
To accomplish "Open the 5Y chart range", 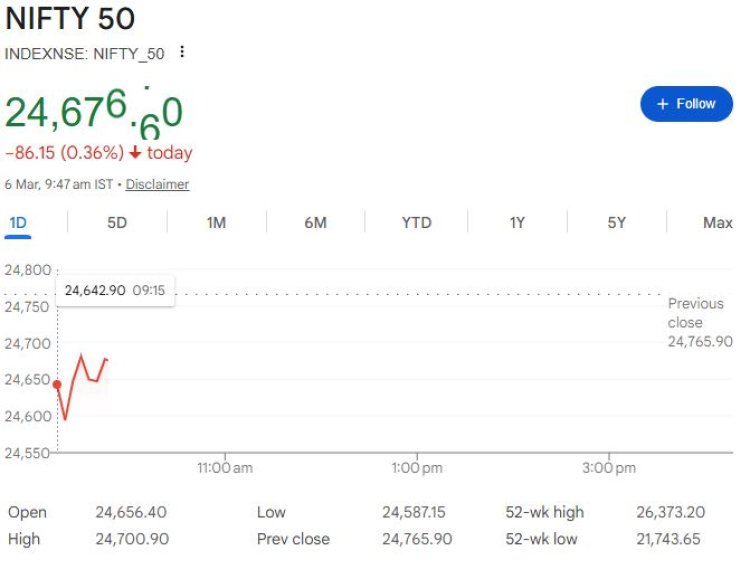I will pyautogui.click(x=616, y=223).
